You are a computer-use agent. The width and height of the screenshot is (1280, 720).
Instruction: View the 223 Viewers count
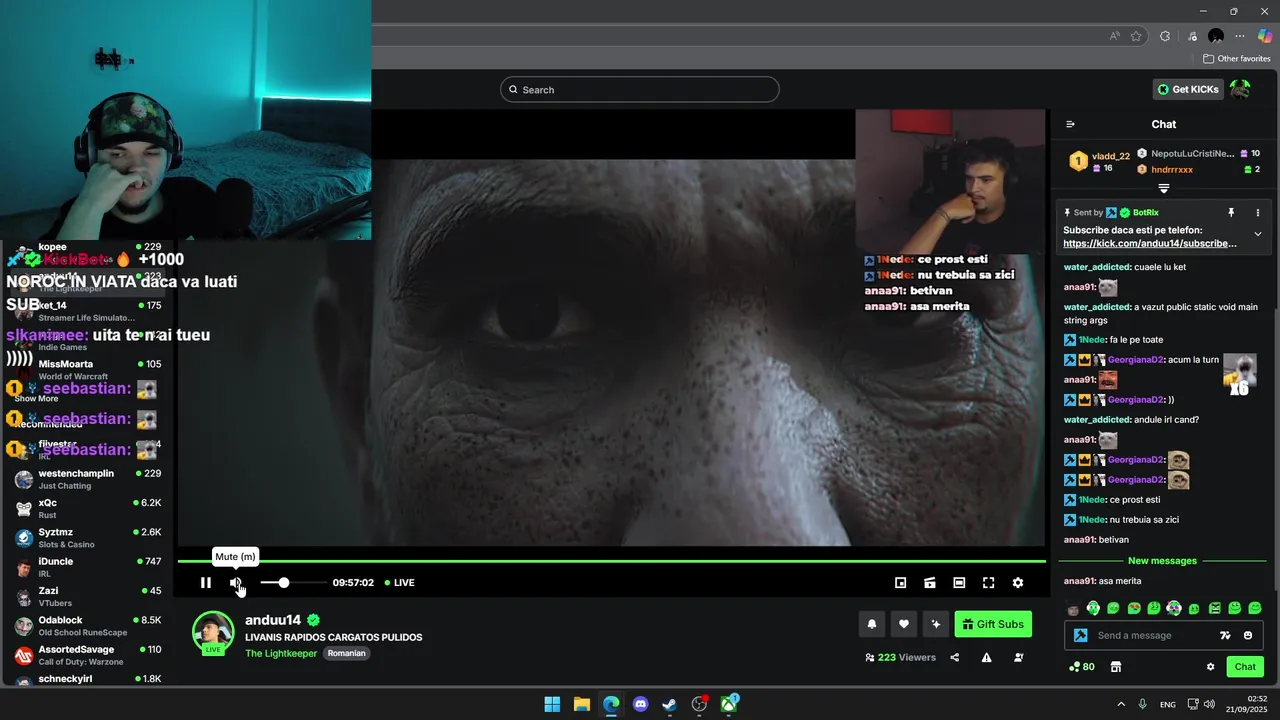[x=901, y=658]
